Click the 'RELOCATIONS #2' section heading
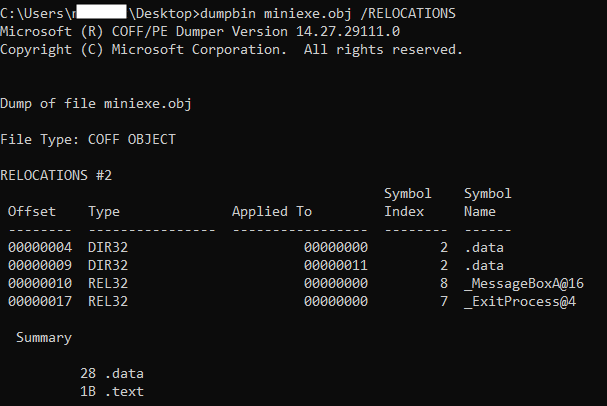The height and width of the screenshot is (406, 607). (x=56, y=175)
